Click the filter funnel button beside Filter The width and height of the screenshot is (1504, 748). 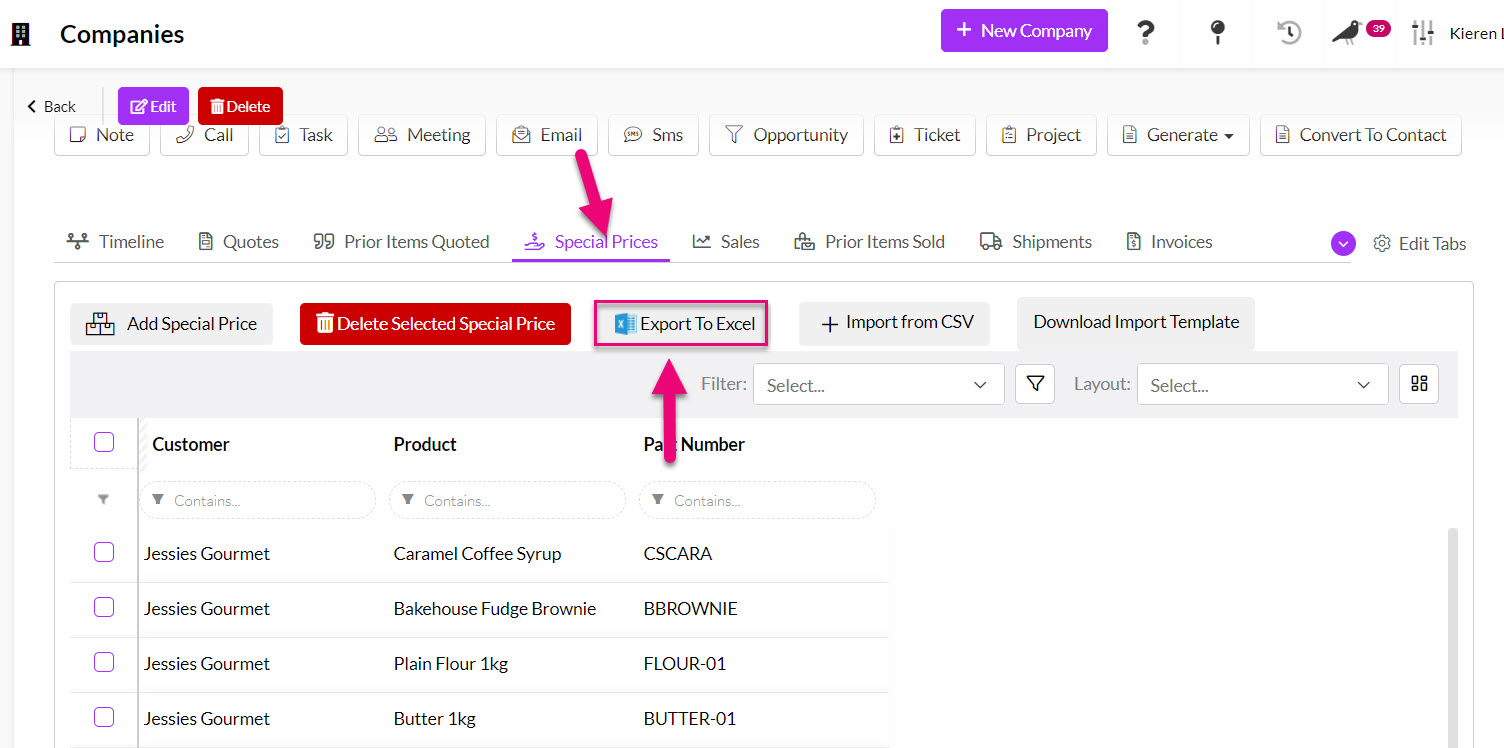pyautogui.click(x=1035, y=384)
